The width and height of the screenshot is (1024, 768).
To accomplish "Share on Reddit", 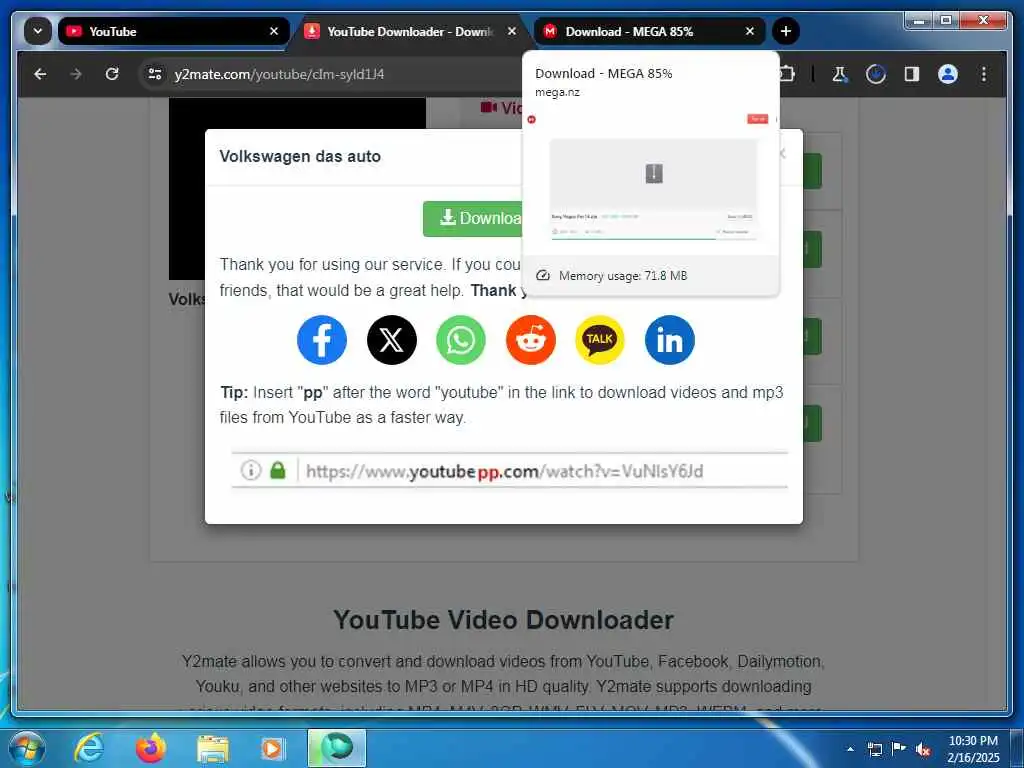I will [x=531, y=340].
